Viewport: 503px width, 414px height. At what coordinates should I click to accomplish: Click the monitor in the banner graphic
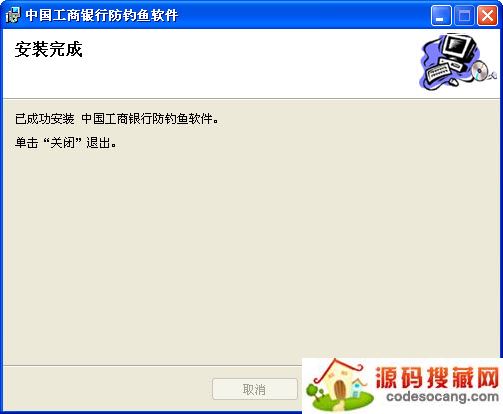pos(458,47)
